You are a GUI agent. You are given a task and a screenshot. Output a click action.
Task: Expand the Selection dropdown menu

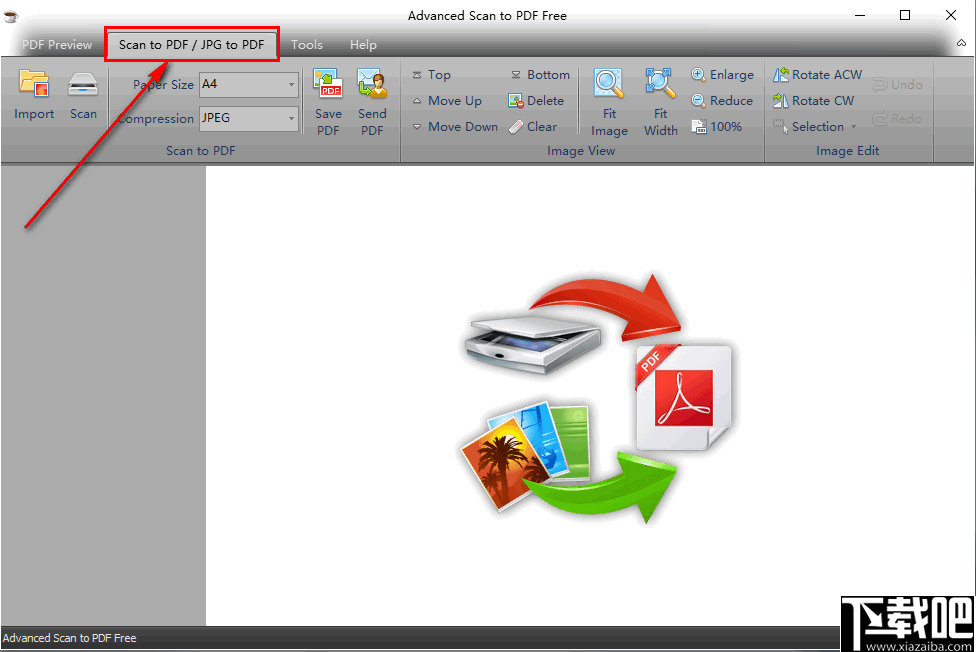pyautogui.click(x=855, y=126)
